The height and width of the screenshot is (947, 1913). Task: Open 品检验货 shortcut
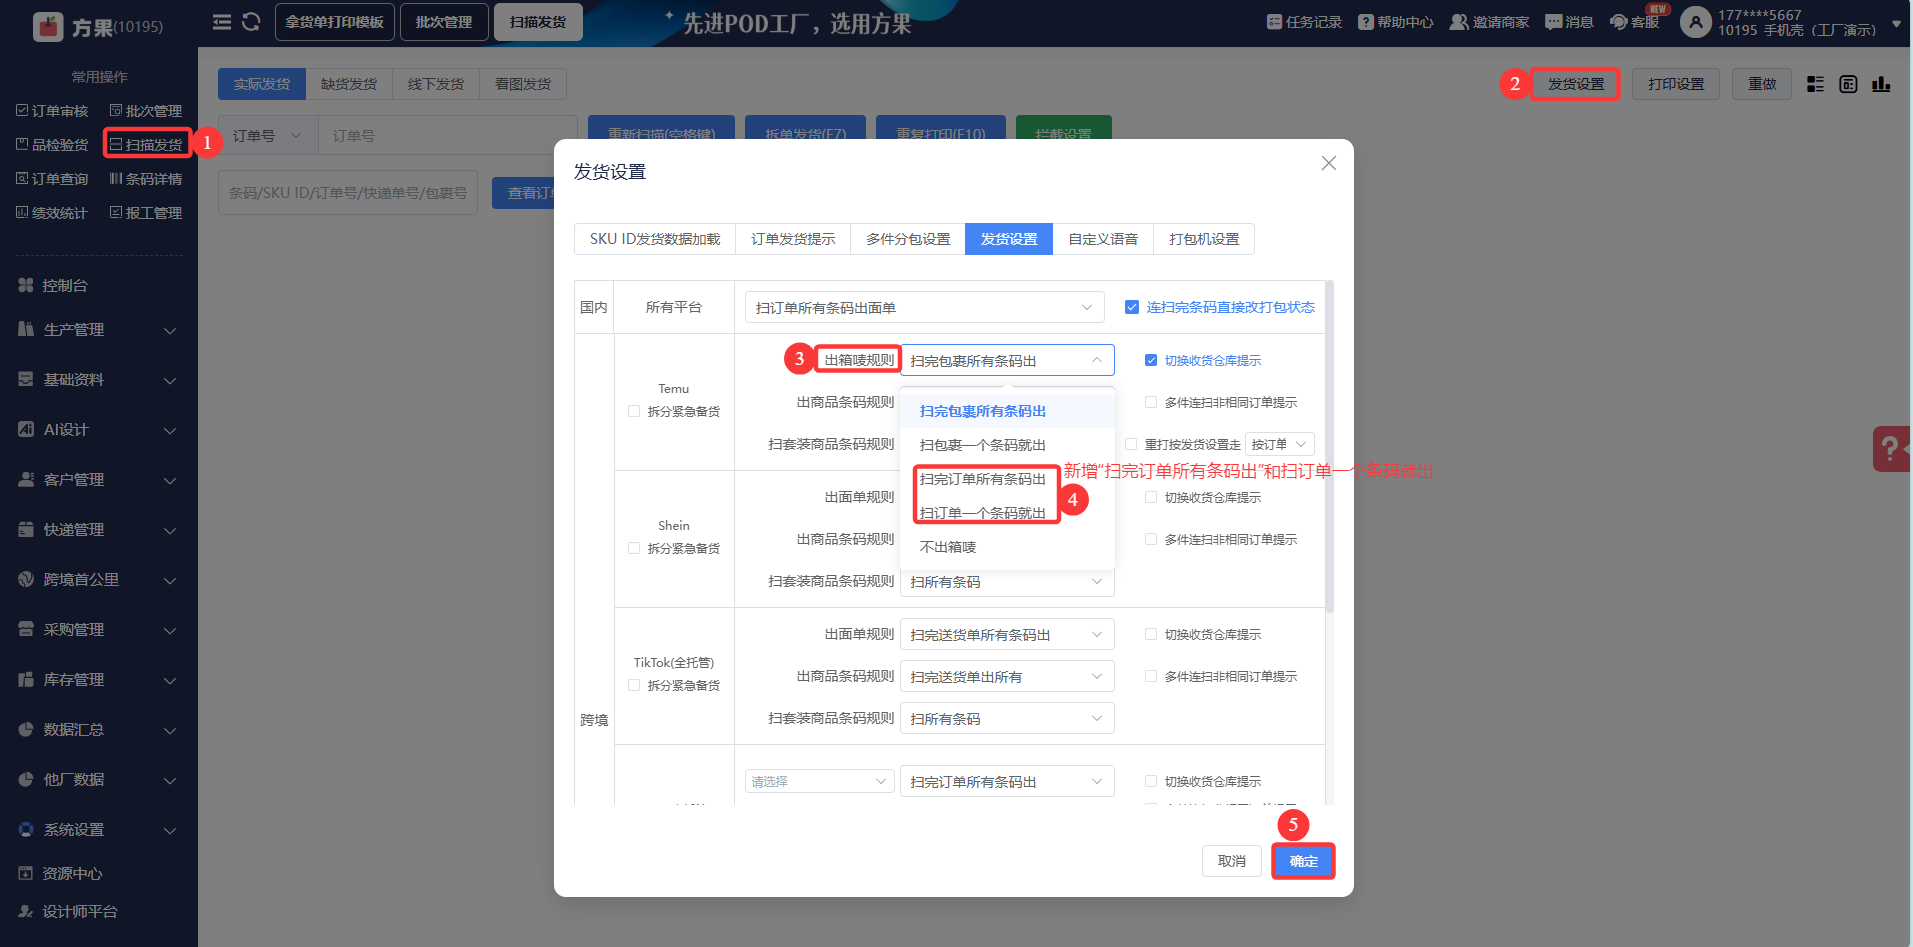click(52, 145)
